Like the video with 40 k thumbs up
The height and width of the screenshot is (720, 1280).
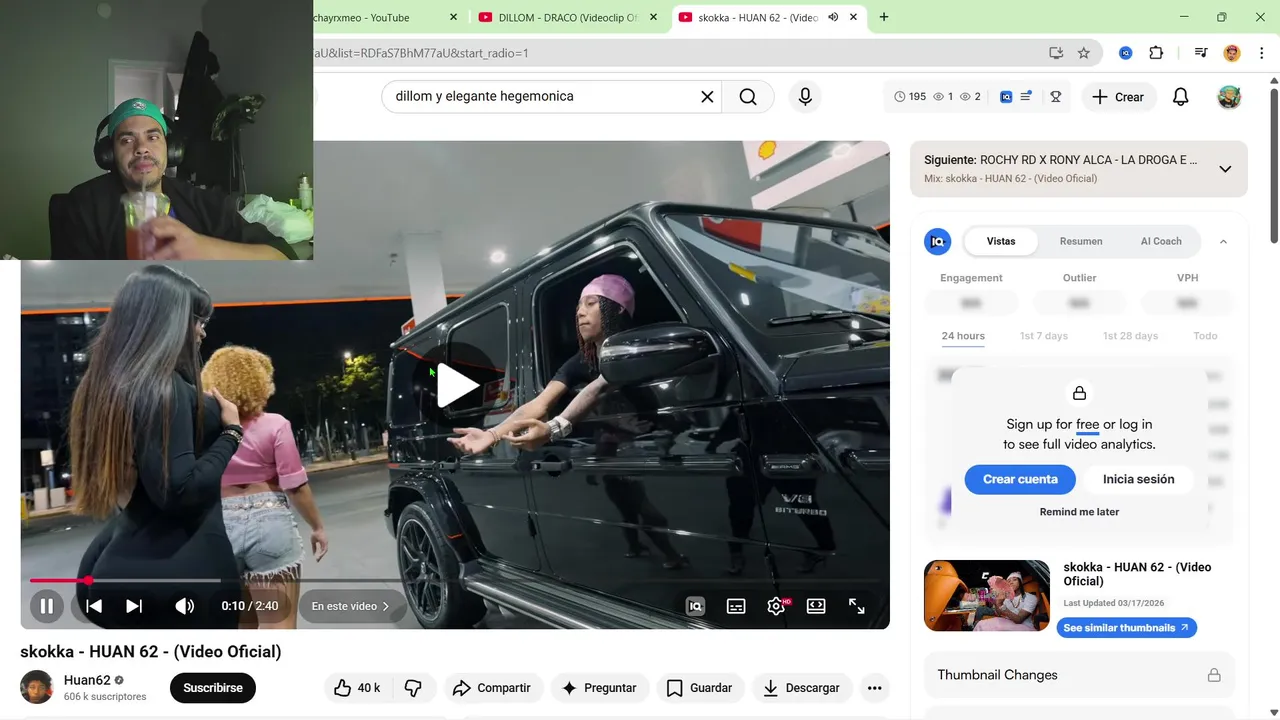tap(357, 688)
